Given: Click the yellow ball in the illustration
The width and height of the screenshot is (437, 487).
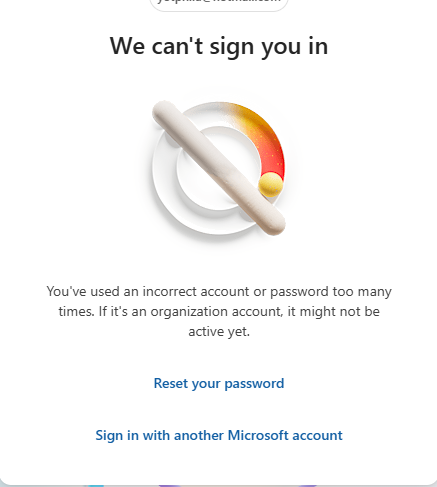Looking at the screenshot, I should point(271,184).
